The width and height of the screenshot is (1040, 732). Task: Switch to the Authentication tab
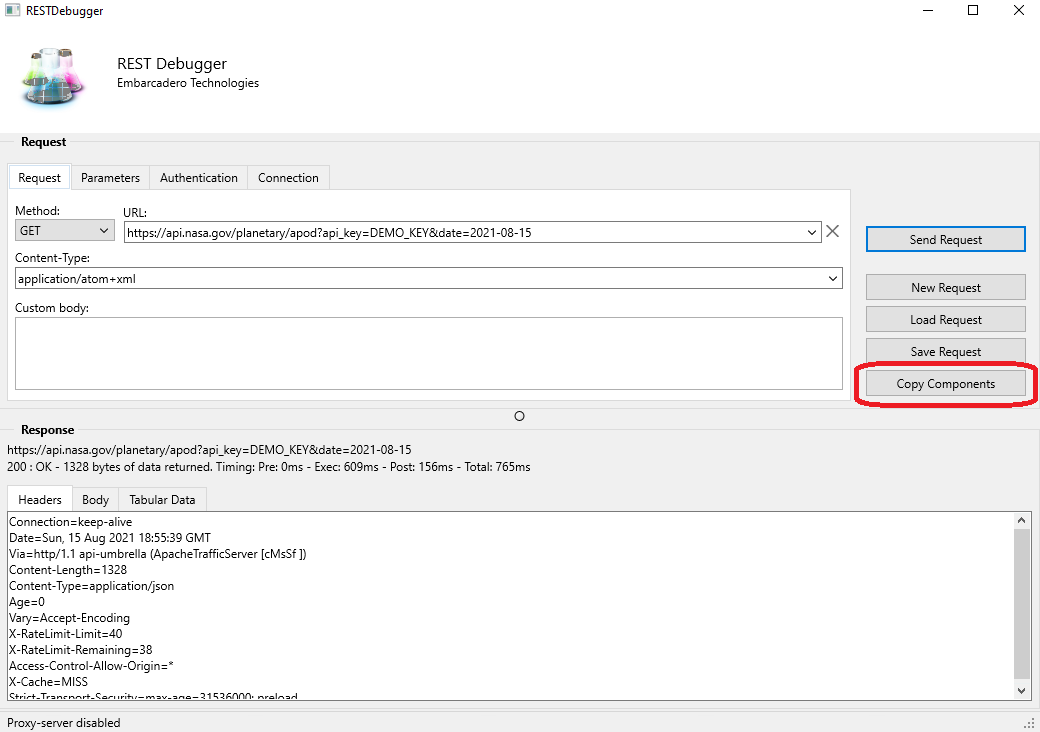pyautogui.click(x=198, y=177)
